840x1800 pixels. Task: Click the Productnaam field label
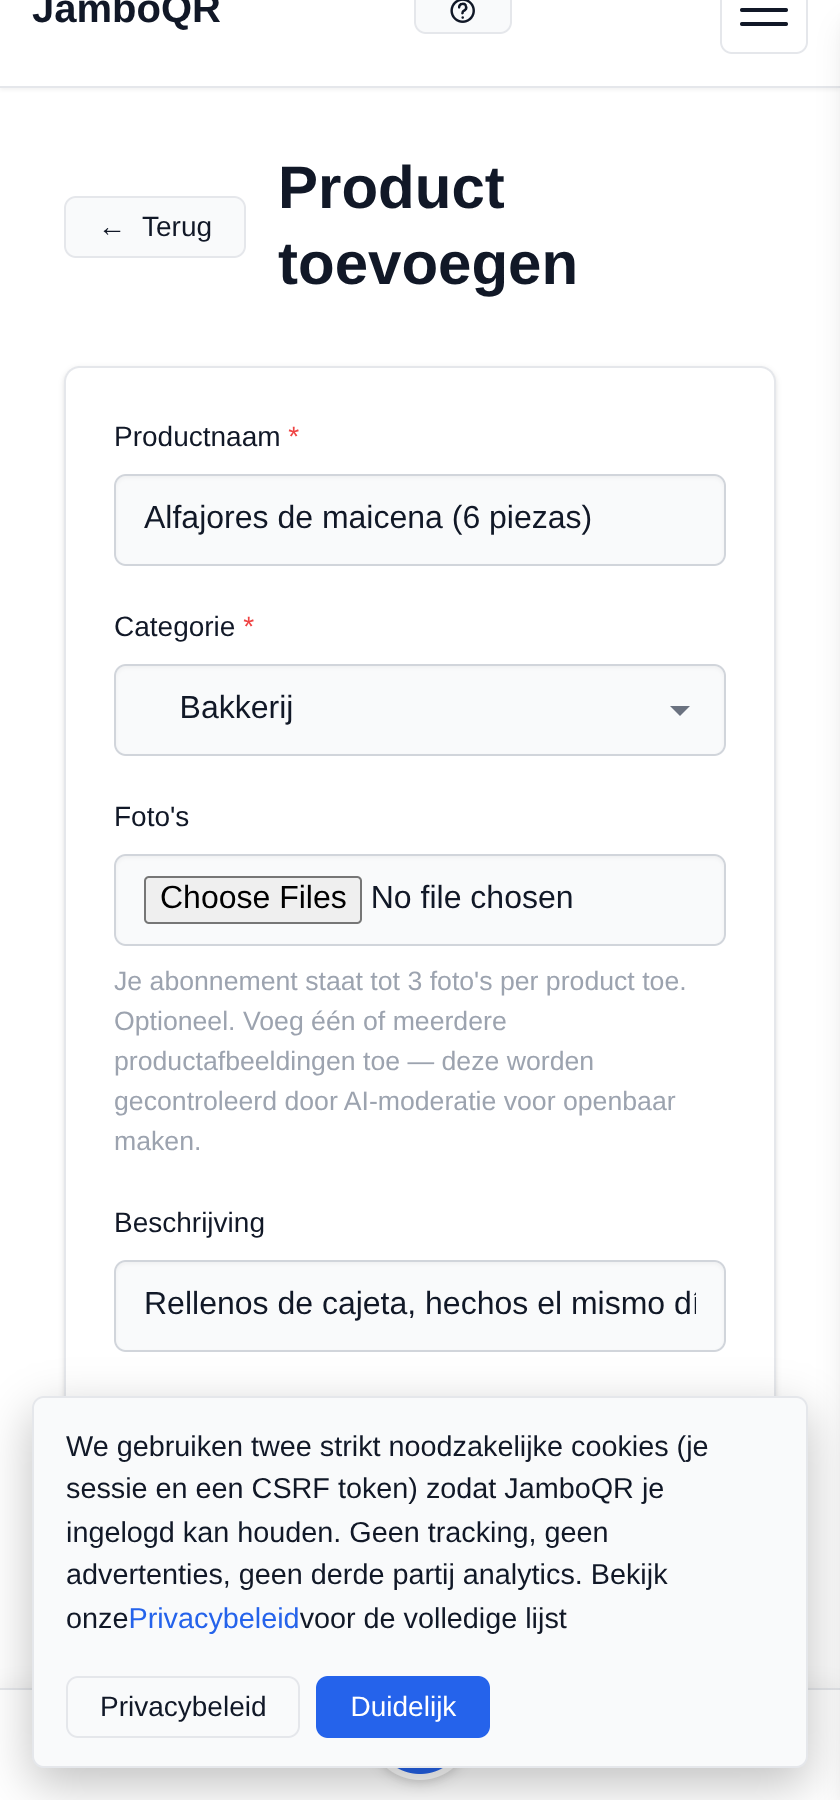click(197, 437)
